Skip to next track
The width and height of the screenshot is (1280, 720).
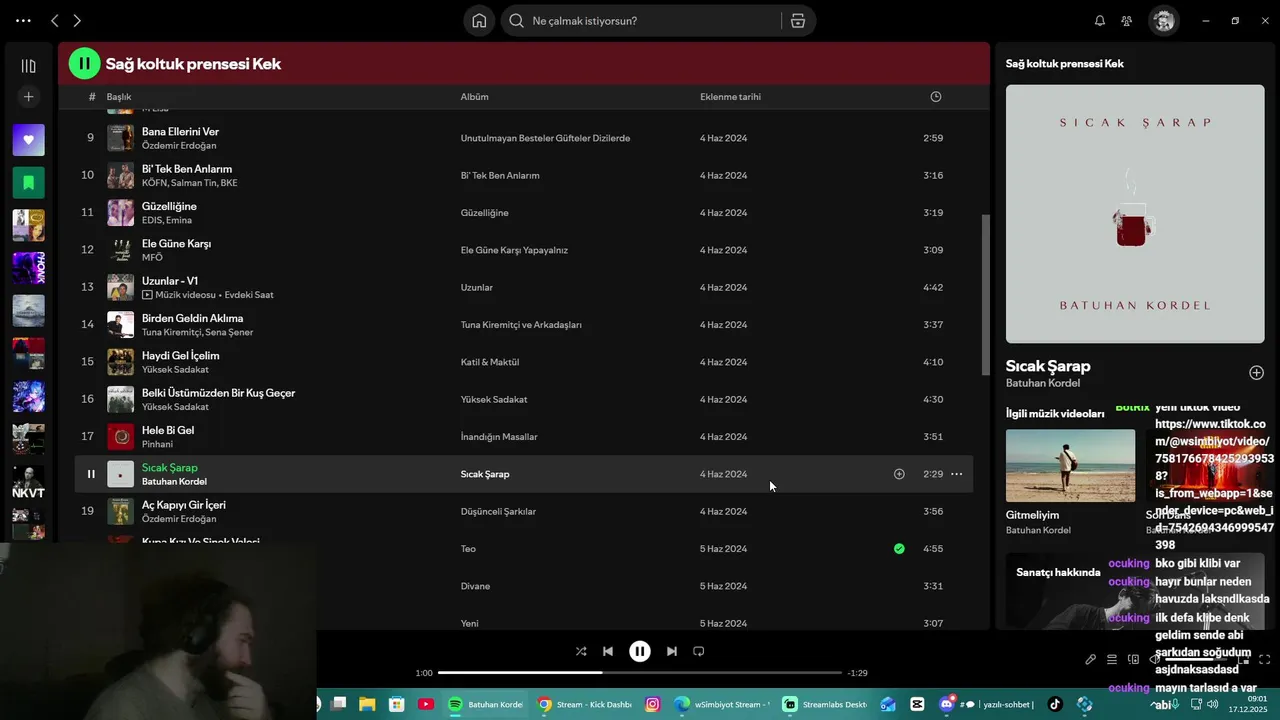[672, 651]
